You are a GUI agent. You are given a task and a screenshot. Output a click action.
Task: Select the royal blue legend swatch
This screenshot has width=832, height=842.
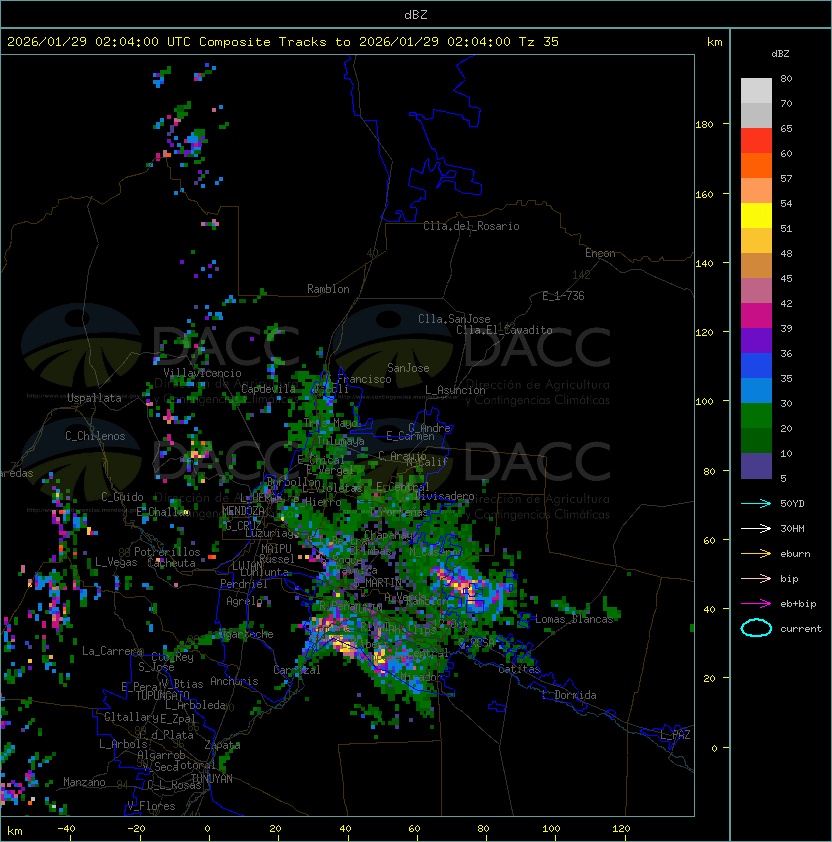pyautogui.click(x=756, y=366)
